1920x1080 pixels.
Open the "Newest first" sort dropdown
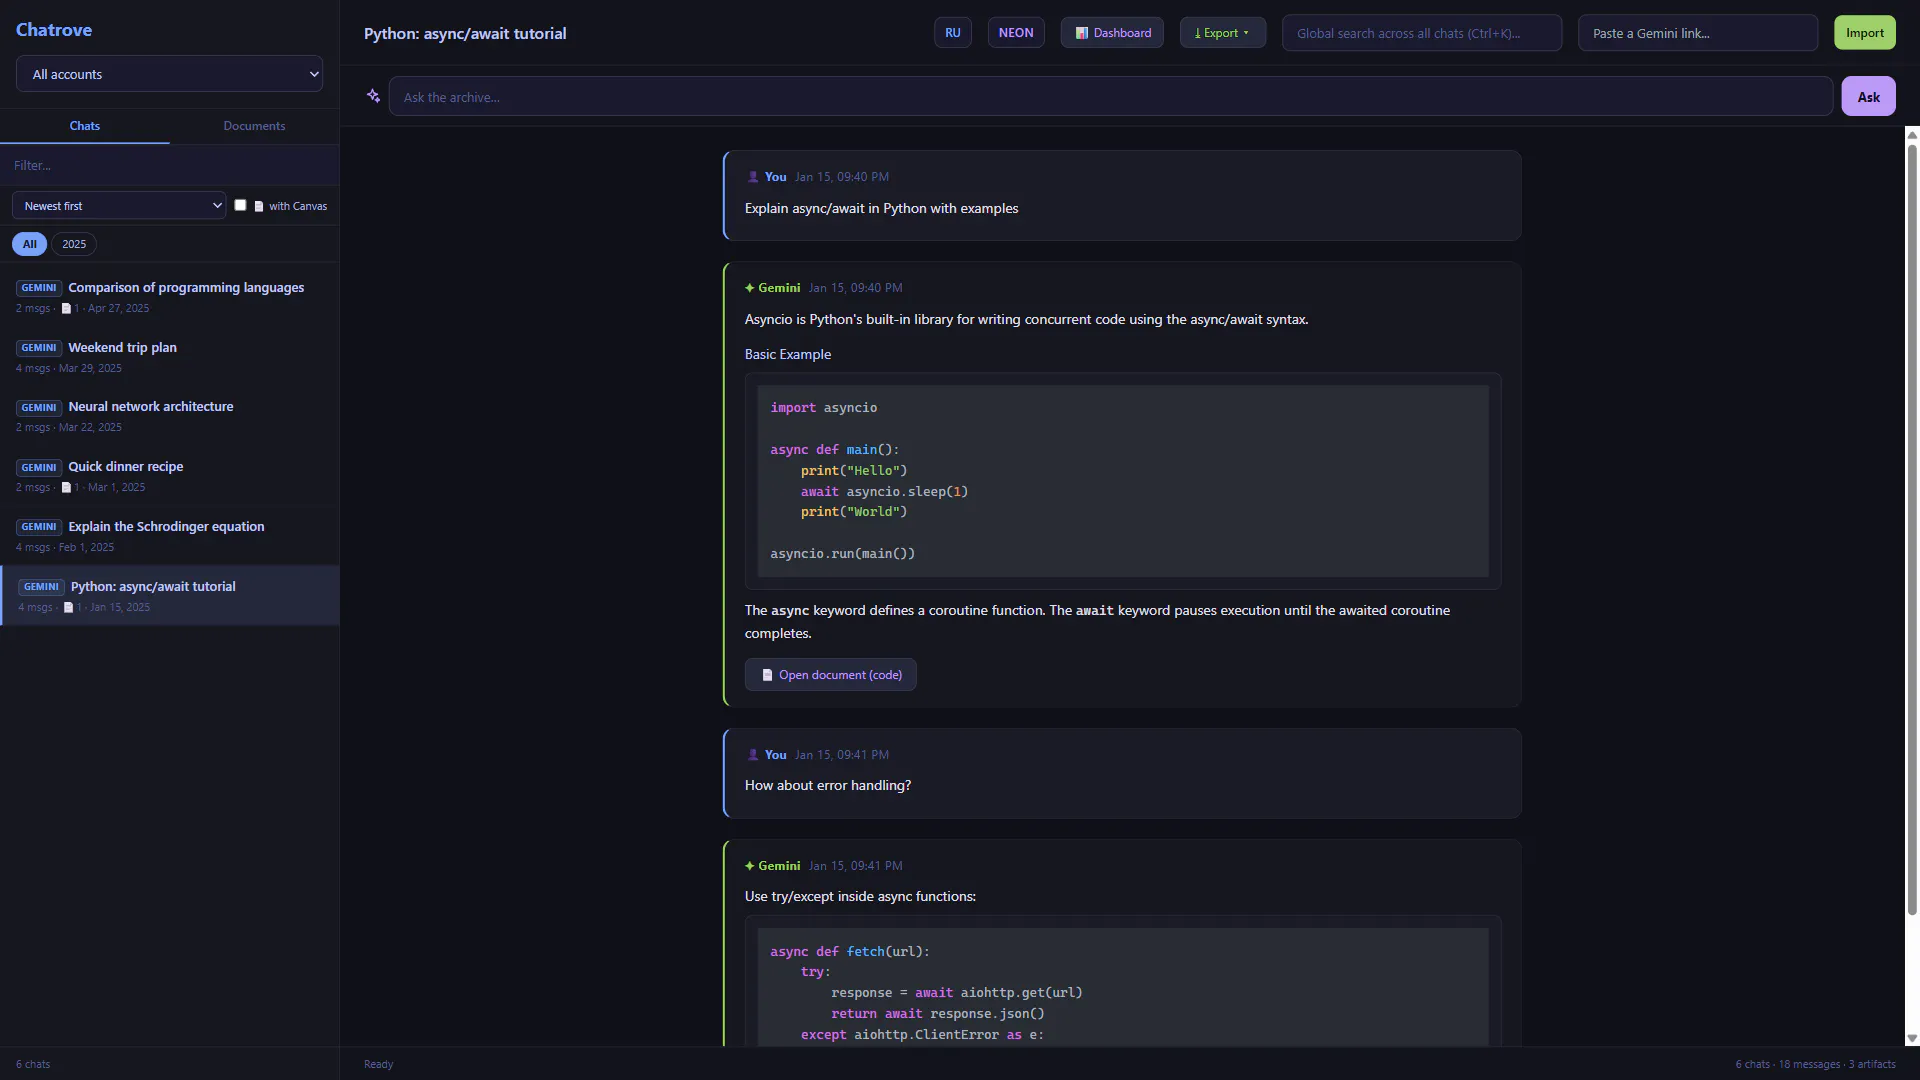[x=119, y=206]
